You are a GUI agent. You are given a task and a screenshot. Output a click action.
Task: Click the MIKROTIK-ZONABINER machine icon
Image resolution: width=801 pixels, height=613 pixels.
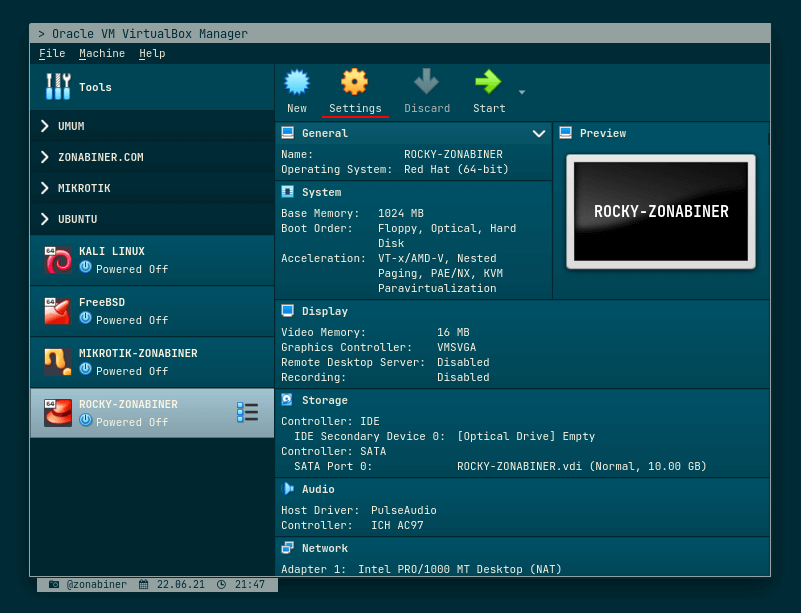(57, 362)
